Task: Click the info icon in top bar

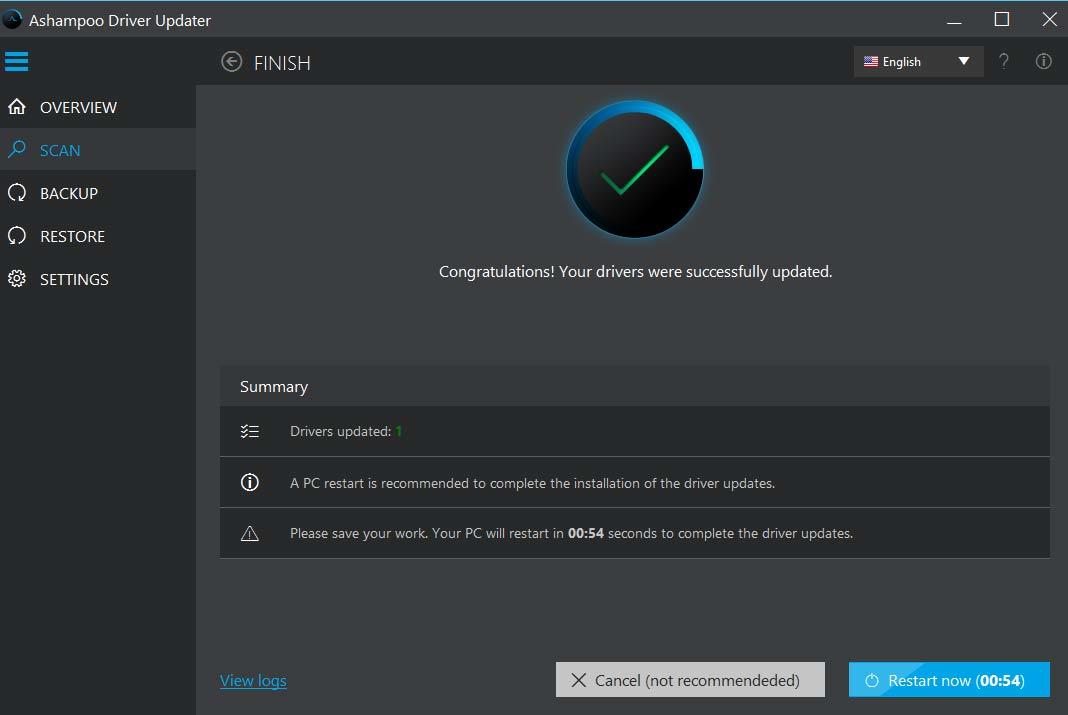Action: coord(1043,62)
